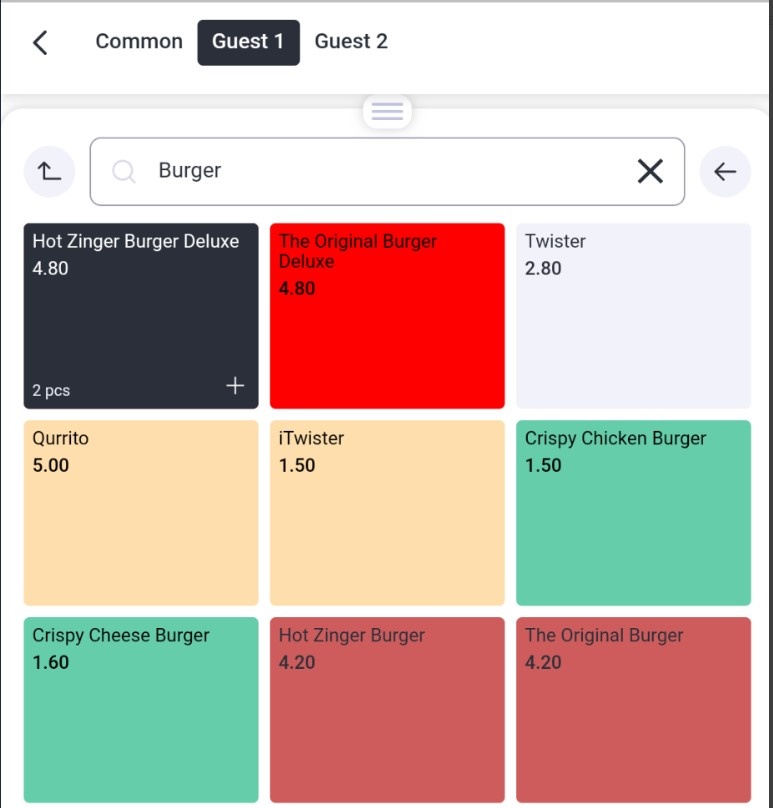Add the Crispy Chicken Burger
This screenshot has height=808, width=773.
(x=633, y=513)
